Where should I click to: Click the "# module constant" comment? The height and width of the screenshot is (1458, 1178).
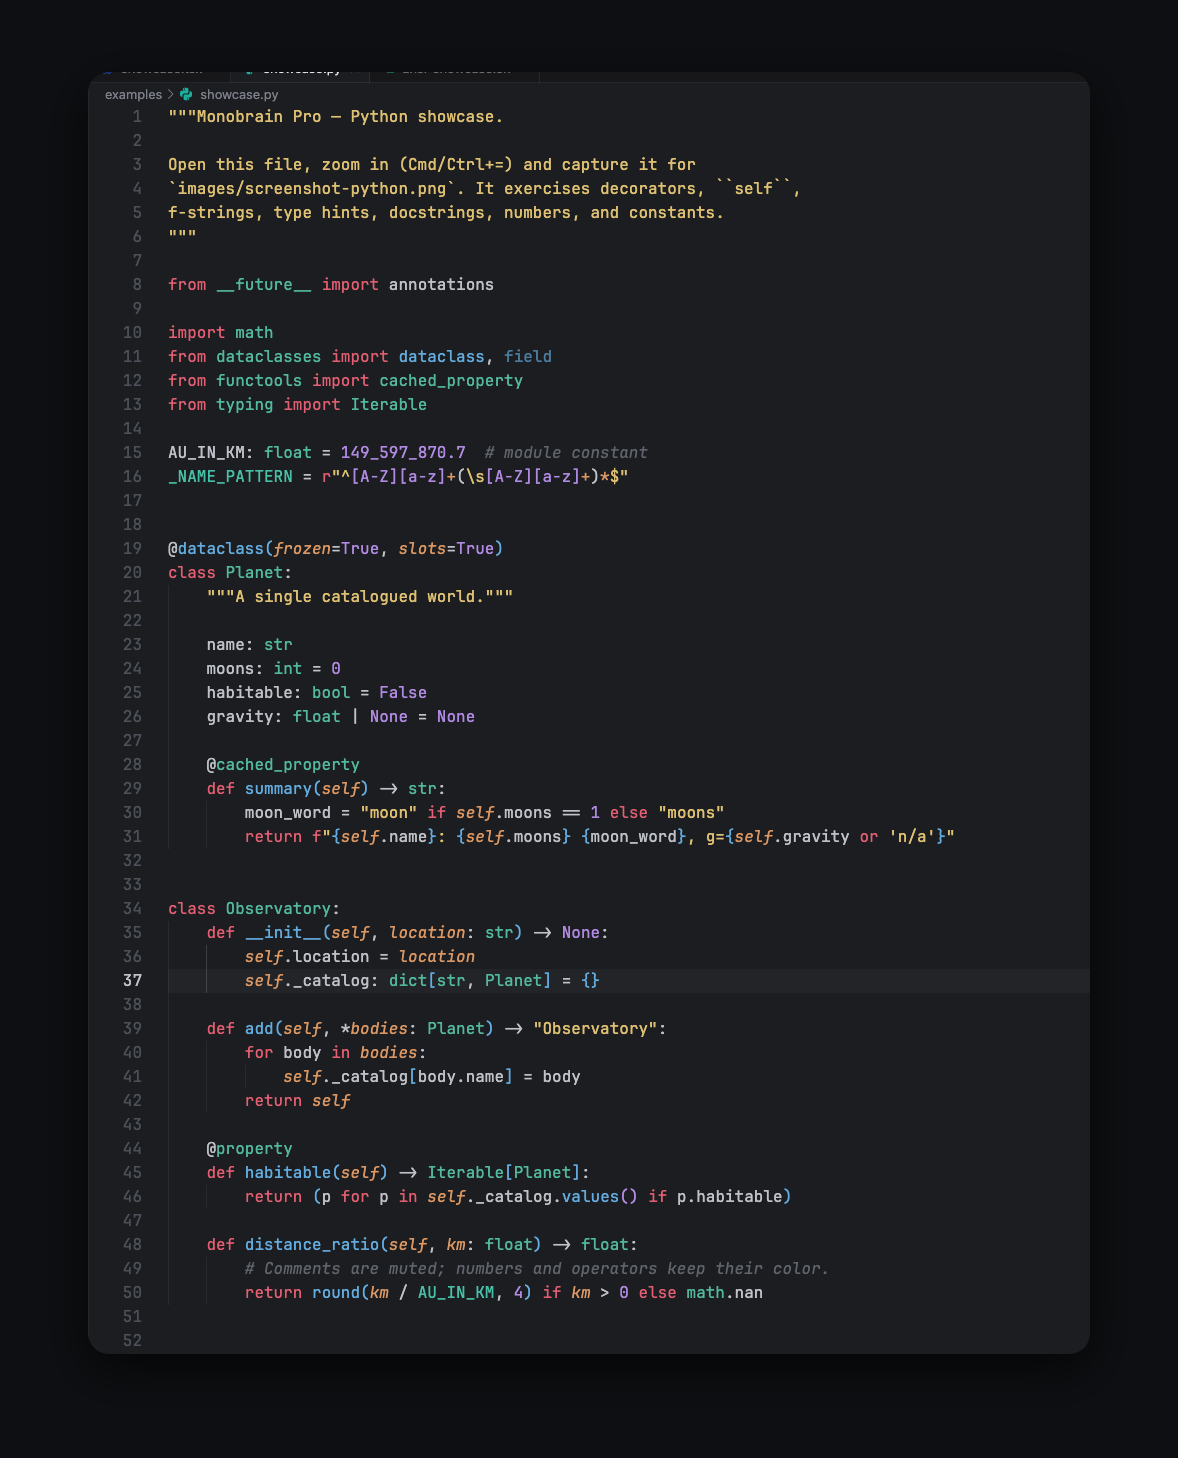(x=566, y=452)
